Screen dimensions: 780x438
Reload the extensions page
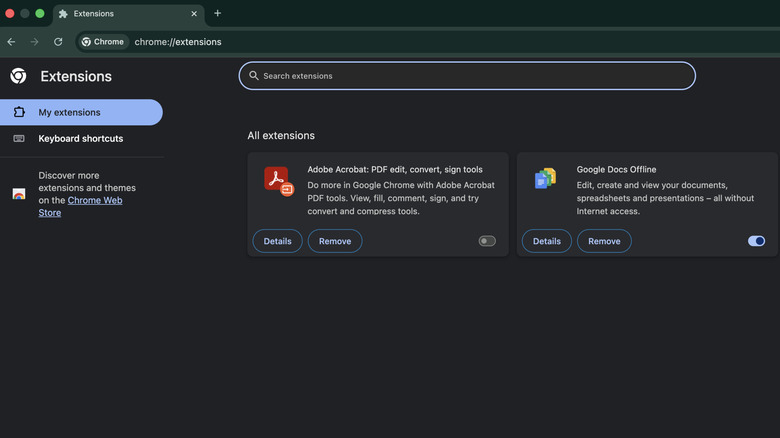point(58,42)
